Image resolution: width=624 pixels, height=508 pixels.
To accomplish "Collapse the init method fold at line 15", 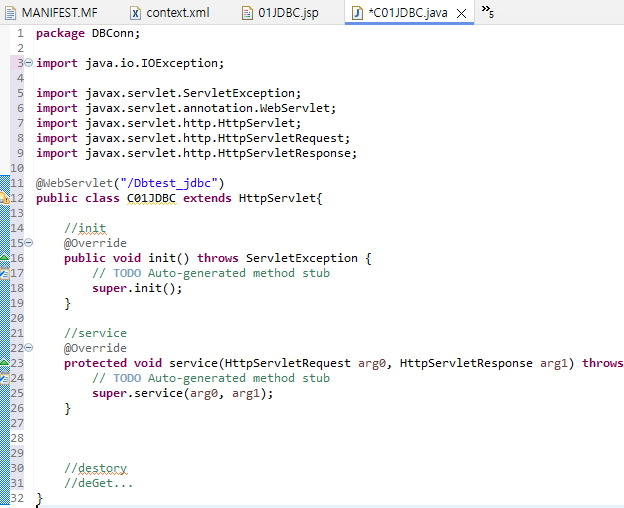I will pyautogui.click(x=29, y=242).
